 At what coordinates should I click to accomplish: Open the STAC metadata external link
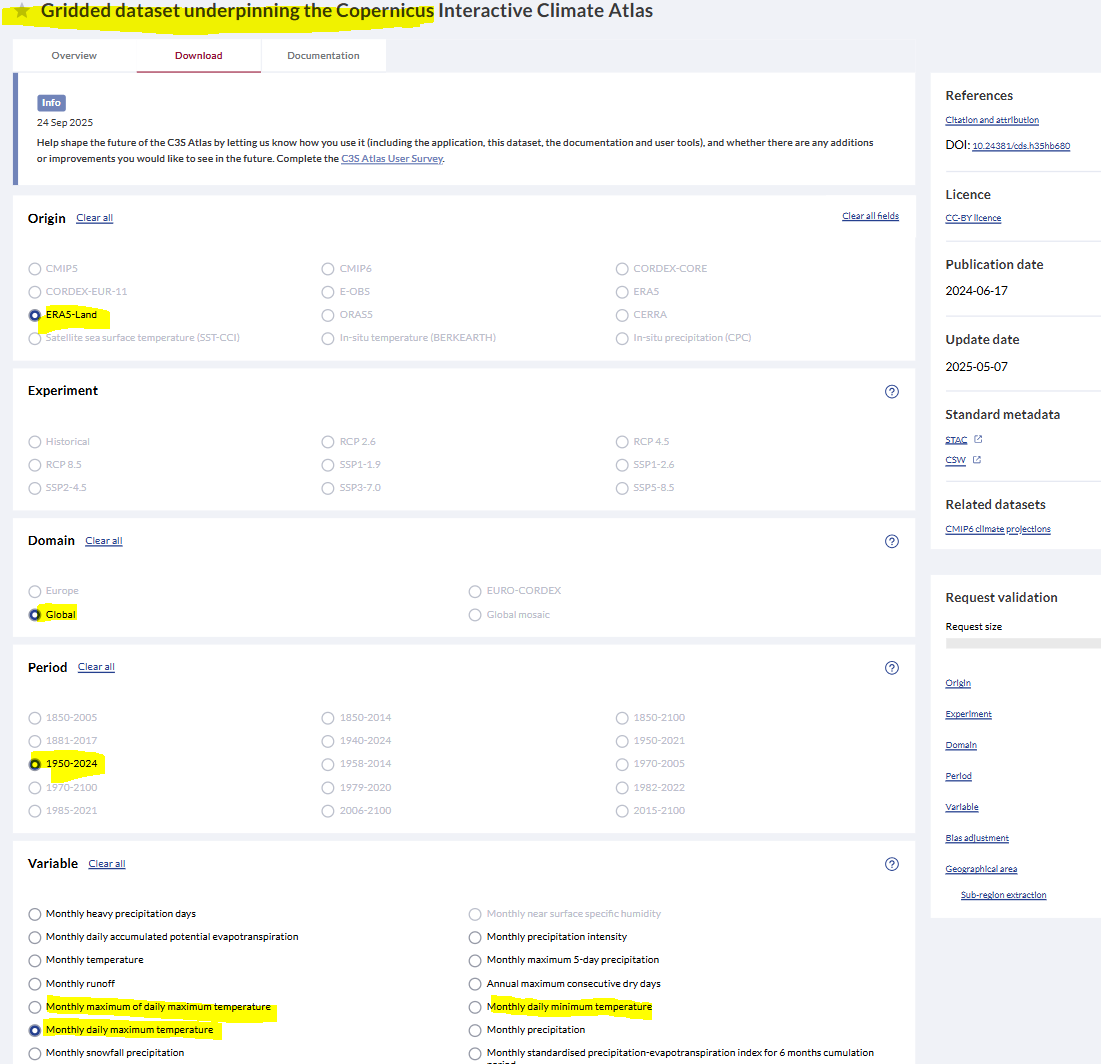(956, 439)
